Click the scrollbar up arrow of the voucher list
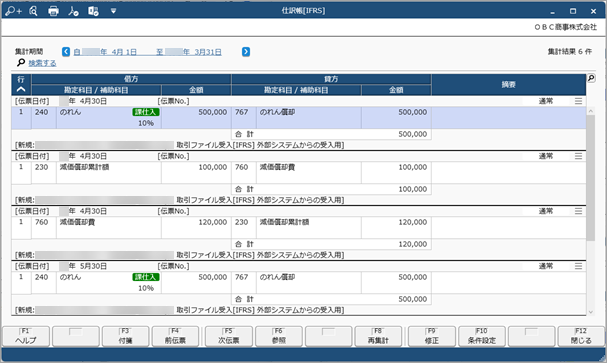The height and width of the screenshot is (363, 607). [x=591, y=111]
